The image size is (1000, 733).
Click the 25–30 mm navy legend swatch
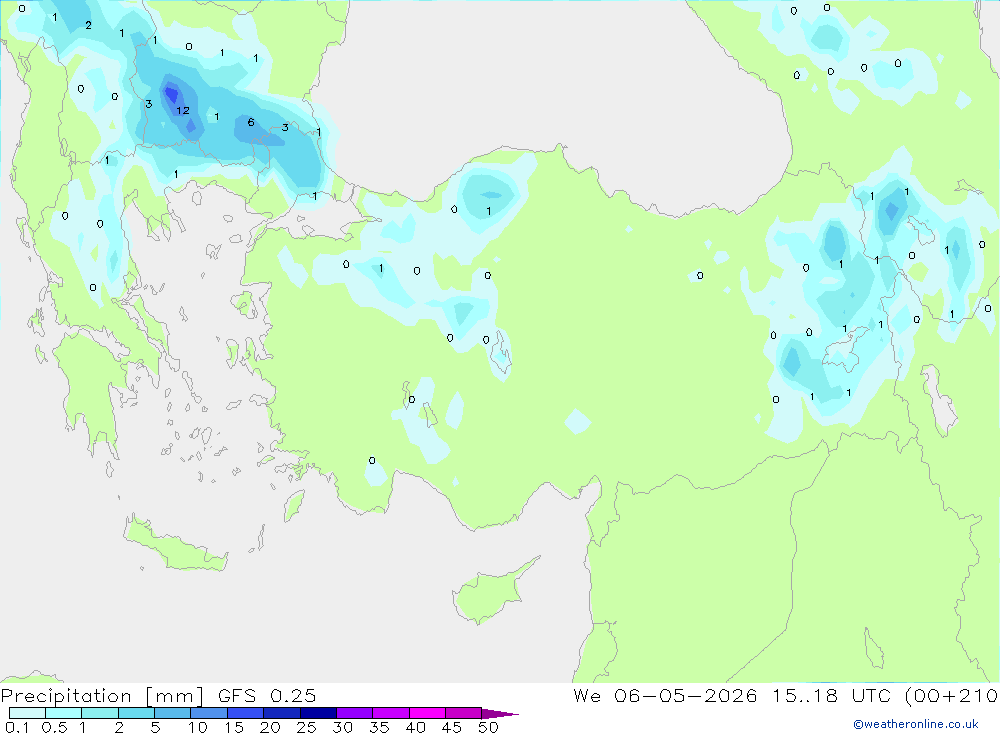tap(318, 713)
